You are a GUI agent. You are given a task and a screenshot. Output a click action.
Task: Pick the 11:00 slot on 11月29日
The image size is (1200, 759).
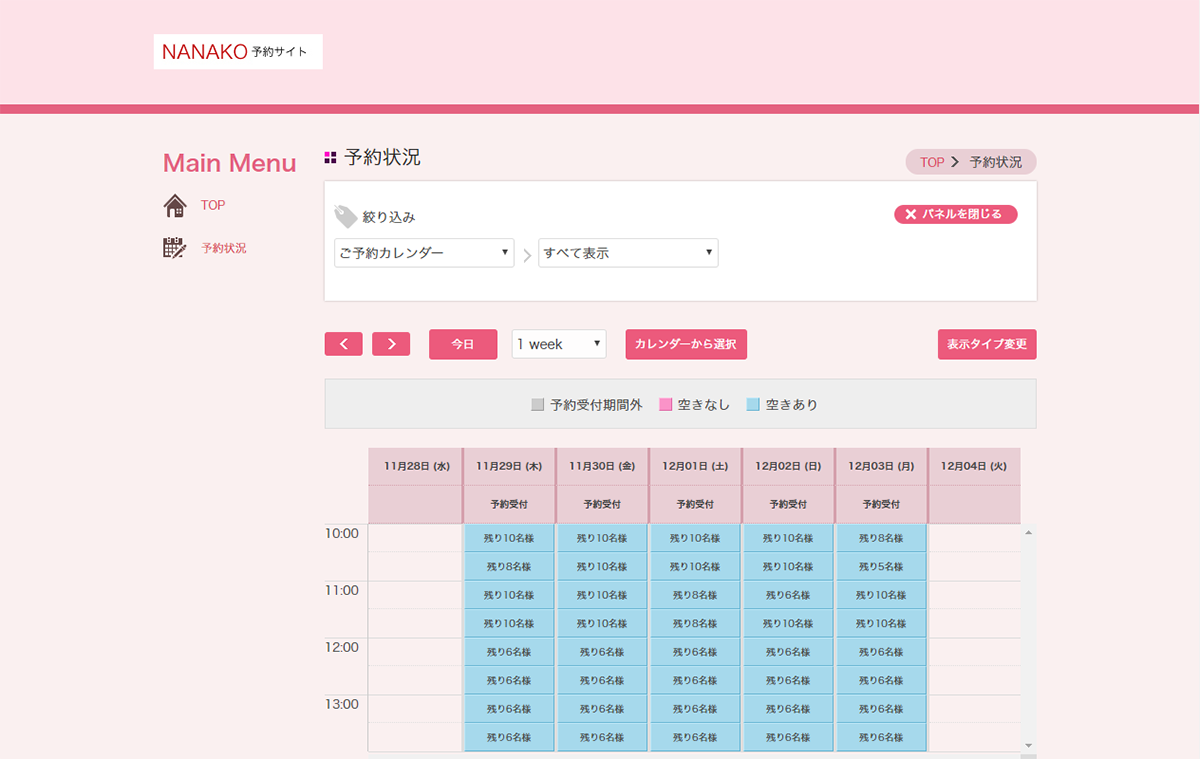(509, 595)
